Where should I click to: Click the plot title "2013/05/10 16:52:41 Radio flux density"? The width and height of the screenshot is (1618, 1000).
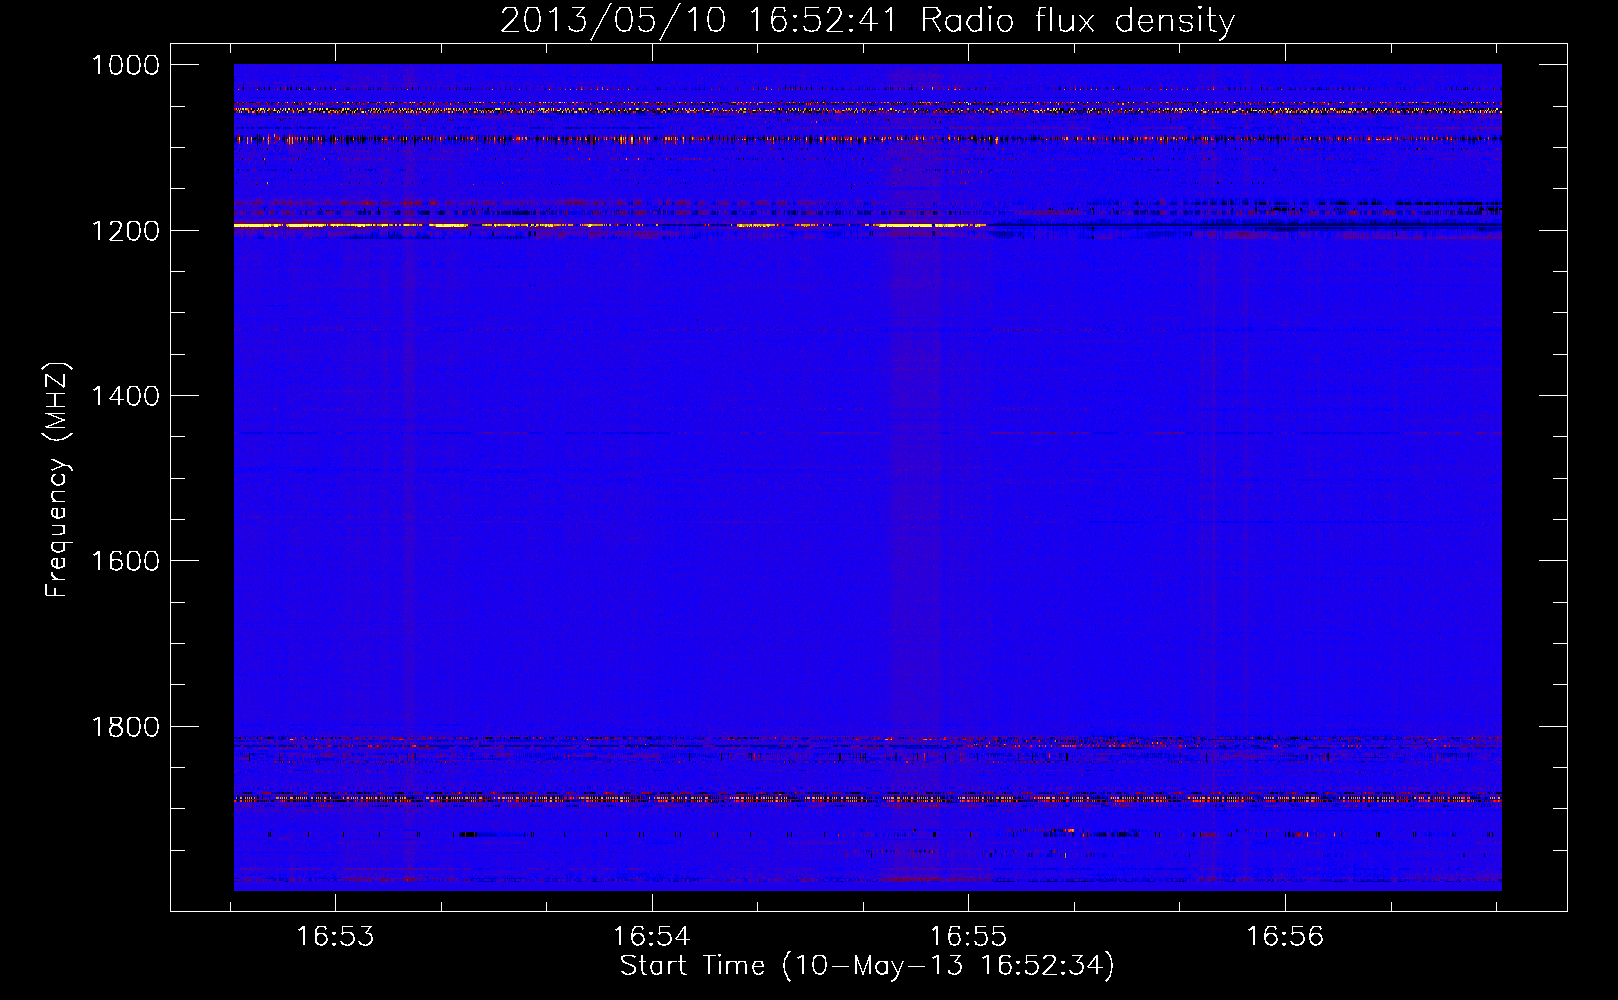click(x=867, y=20)
